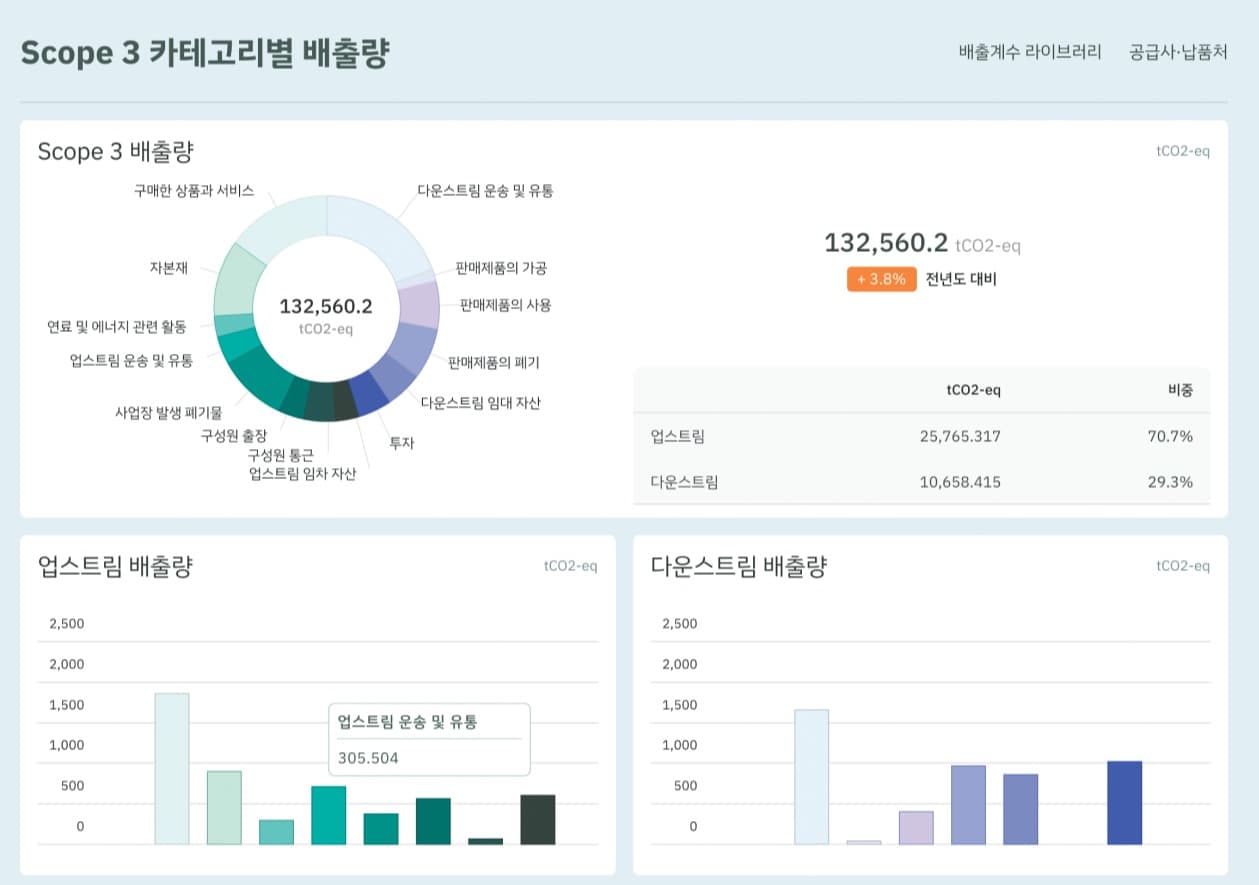The image size is (1259, 885).
Task: Click the 자본재 label on donut chart
Action: pos(168,267)
